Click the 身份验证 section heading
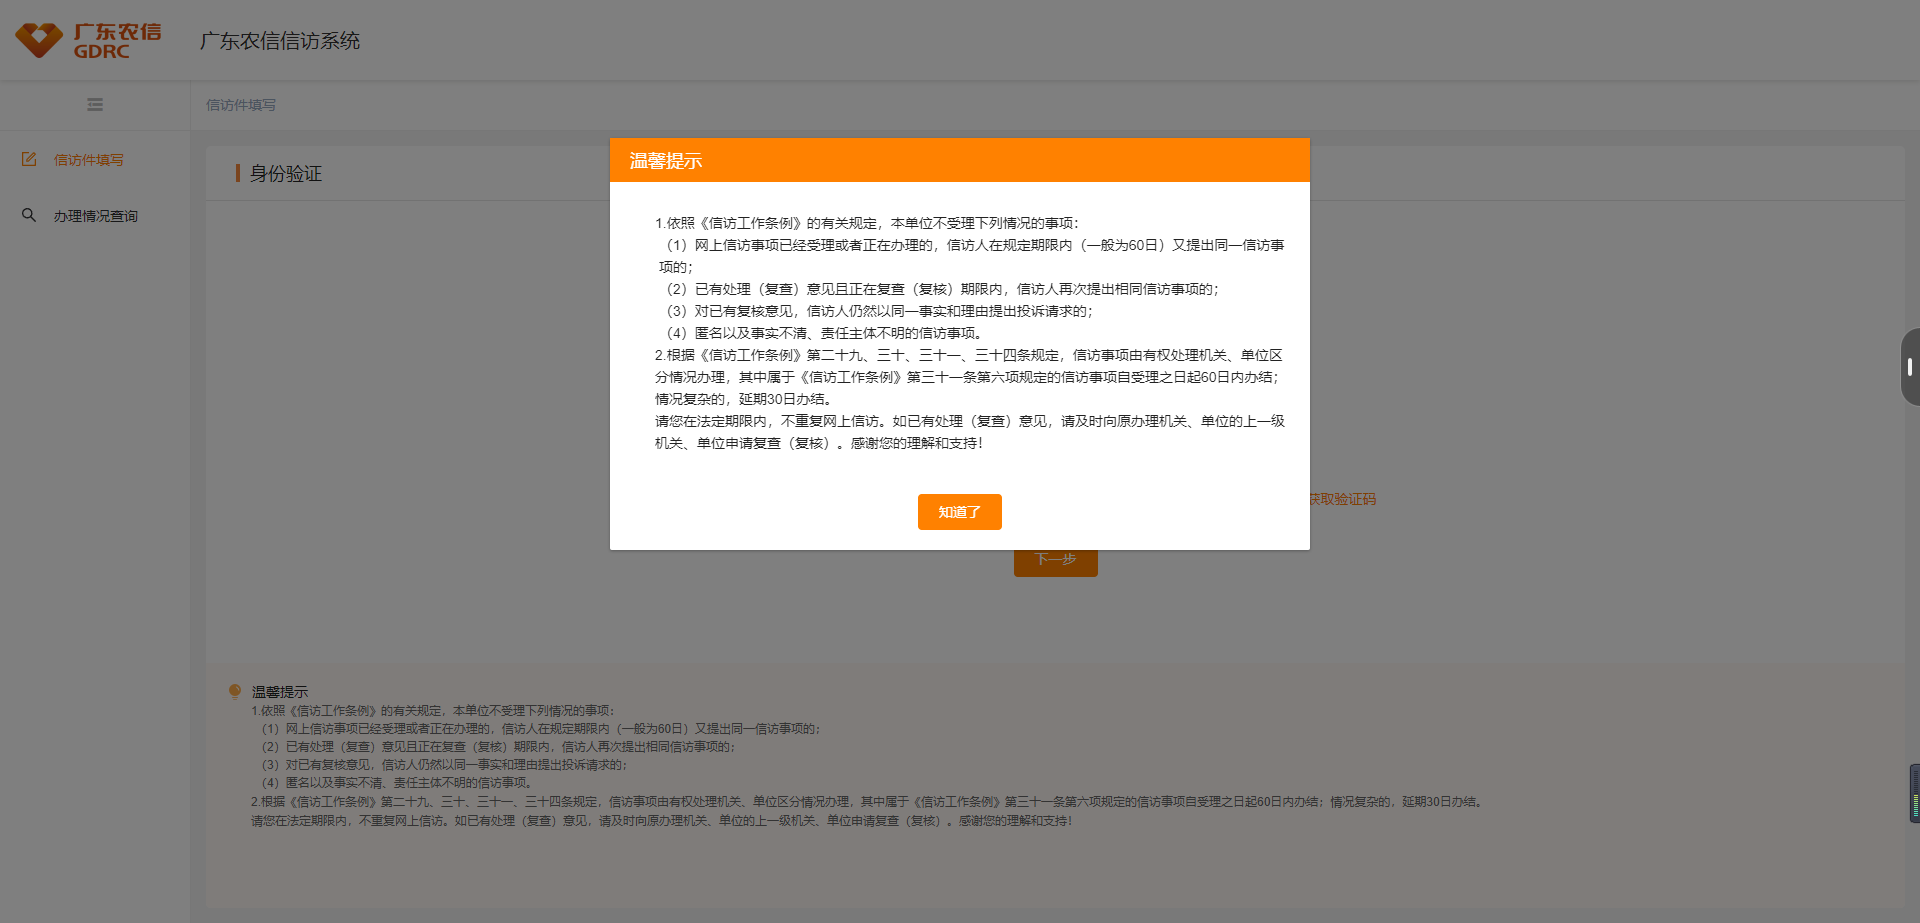The width and height of the screenshot is (1920, 923). pos(286,174)
